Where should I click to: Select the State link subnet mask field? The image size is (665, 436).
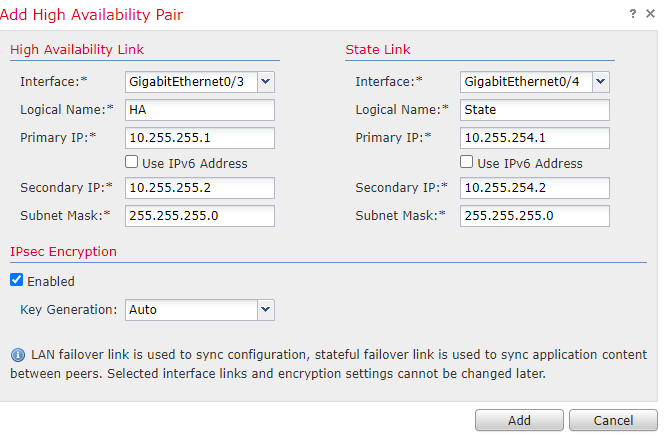[x=535, y=216]
